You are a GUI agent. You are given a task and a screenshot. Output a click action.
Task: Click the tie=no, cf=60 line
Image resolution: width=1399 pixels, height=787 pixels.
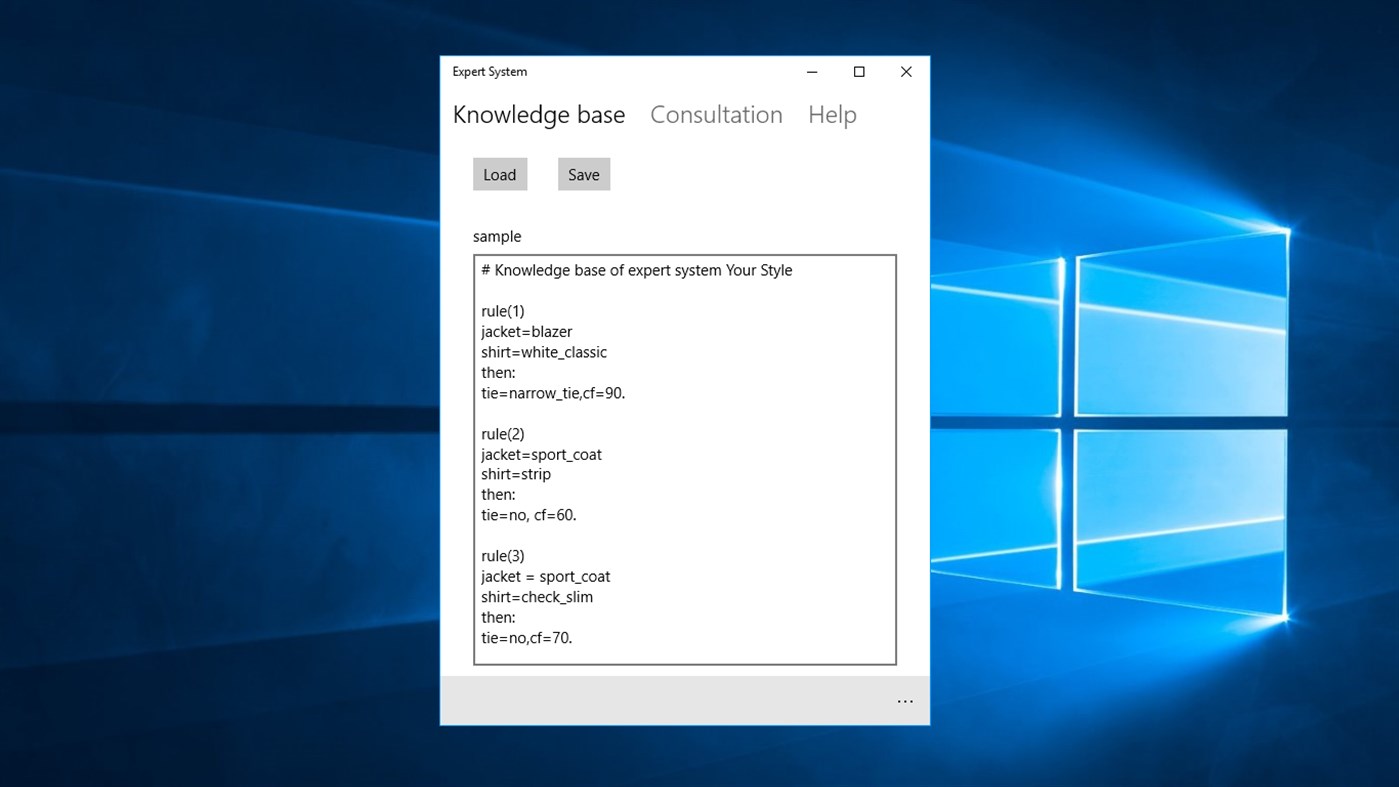click(529, 514)
